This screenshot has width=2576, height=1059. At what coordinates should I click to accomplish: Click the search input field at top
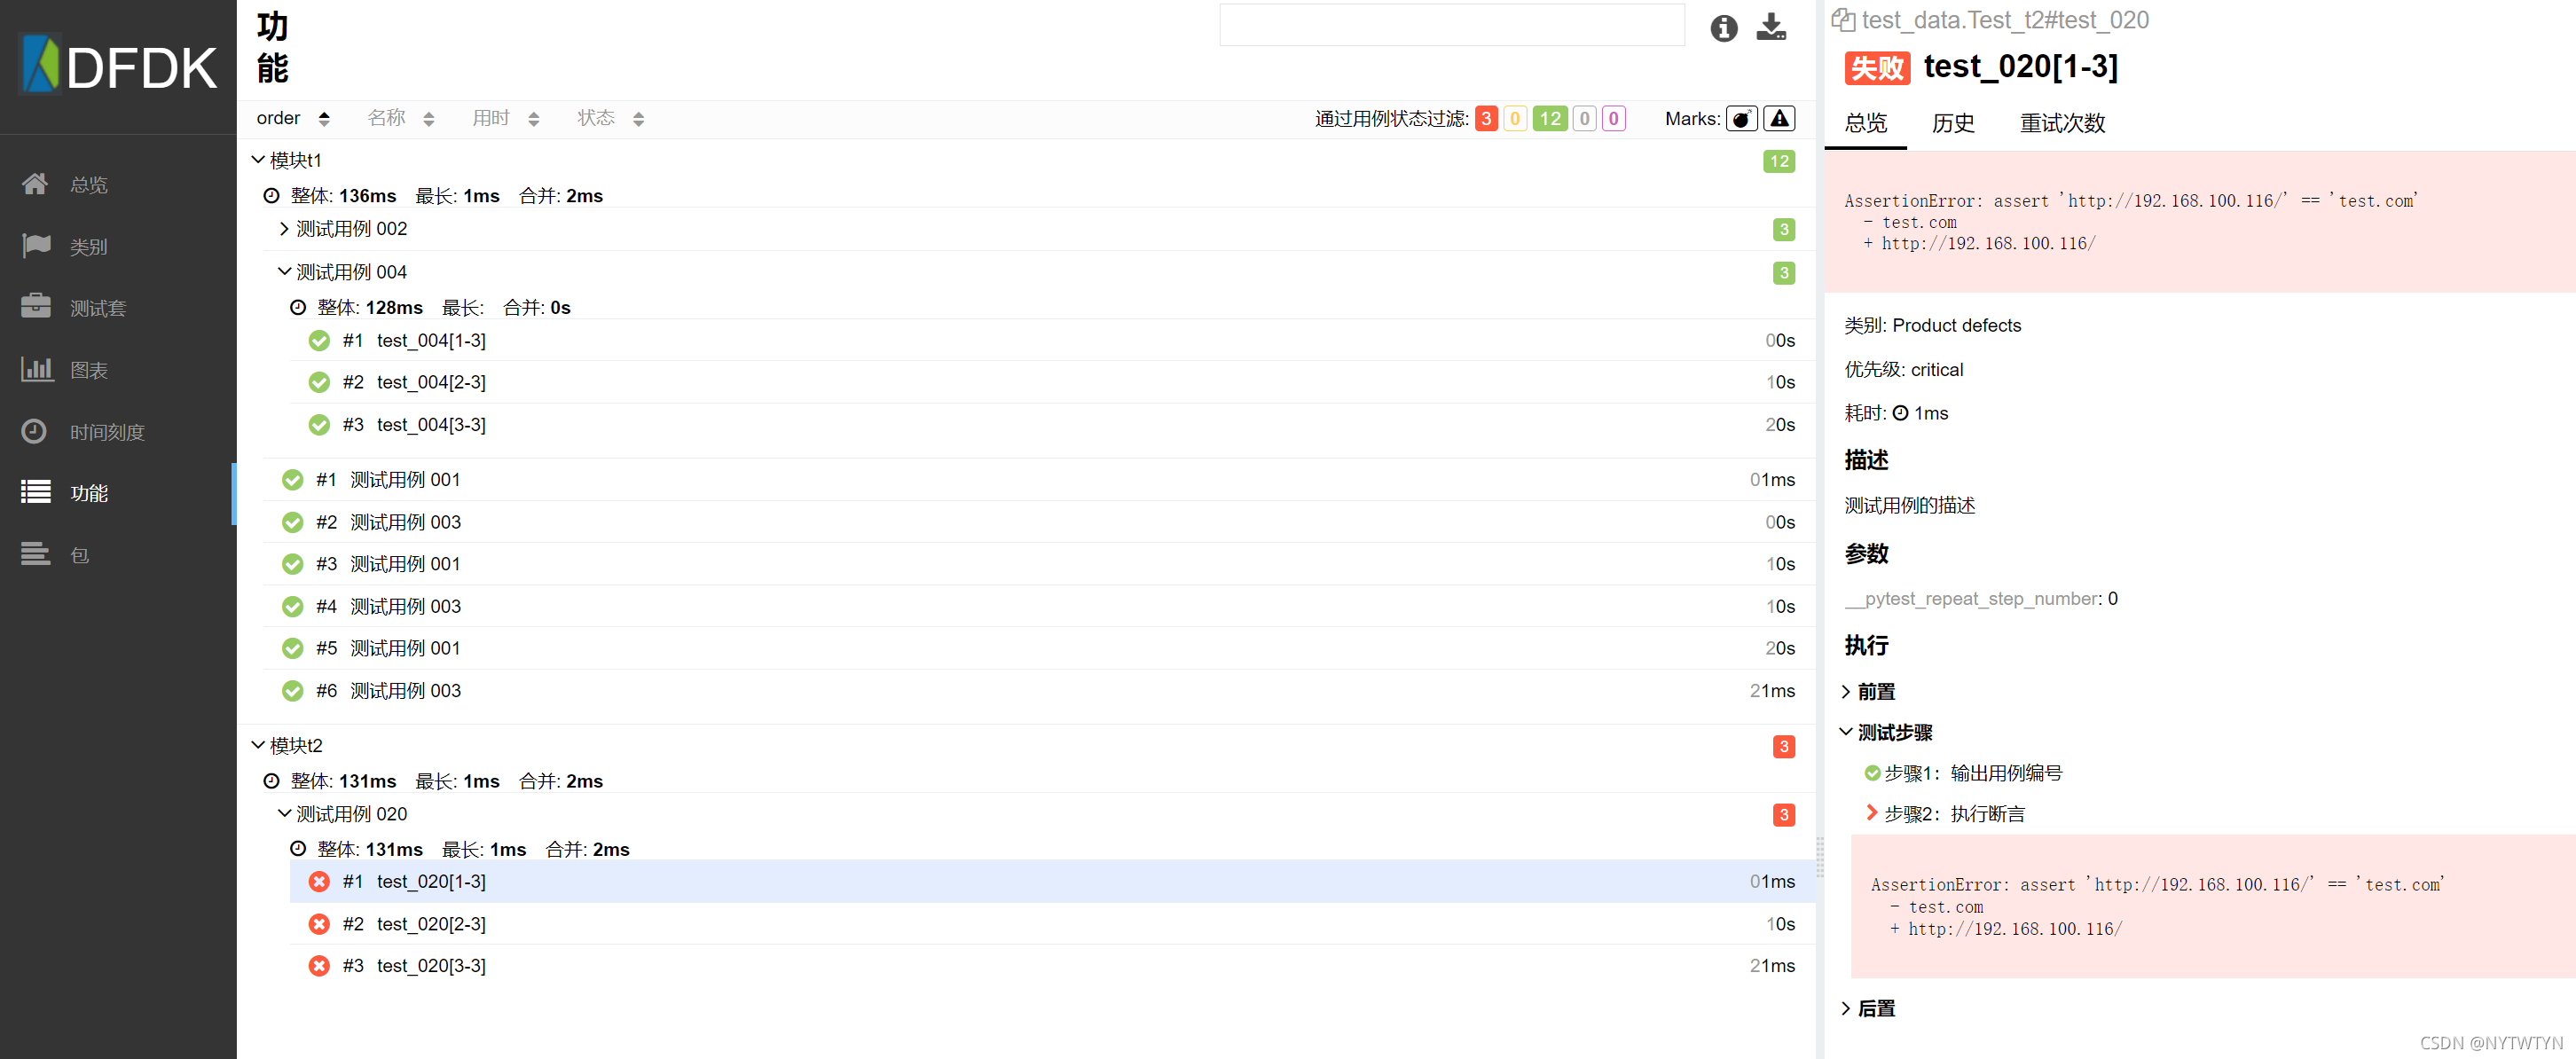[x=1450, y=25]
